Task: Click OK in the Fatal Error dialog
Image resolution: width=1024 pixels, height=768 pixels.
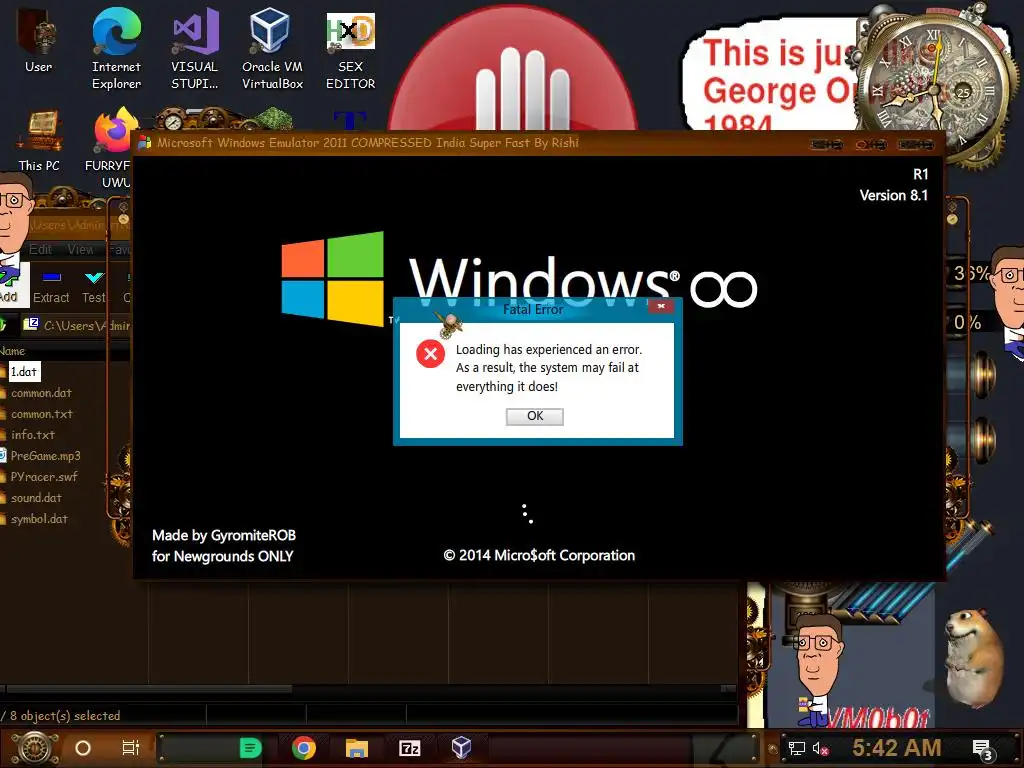Action: click(x=534, y=416)
